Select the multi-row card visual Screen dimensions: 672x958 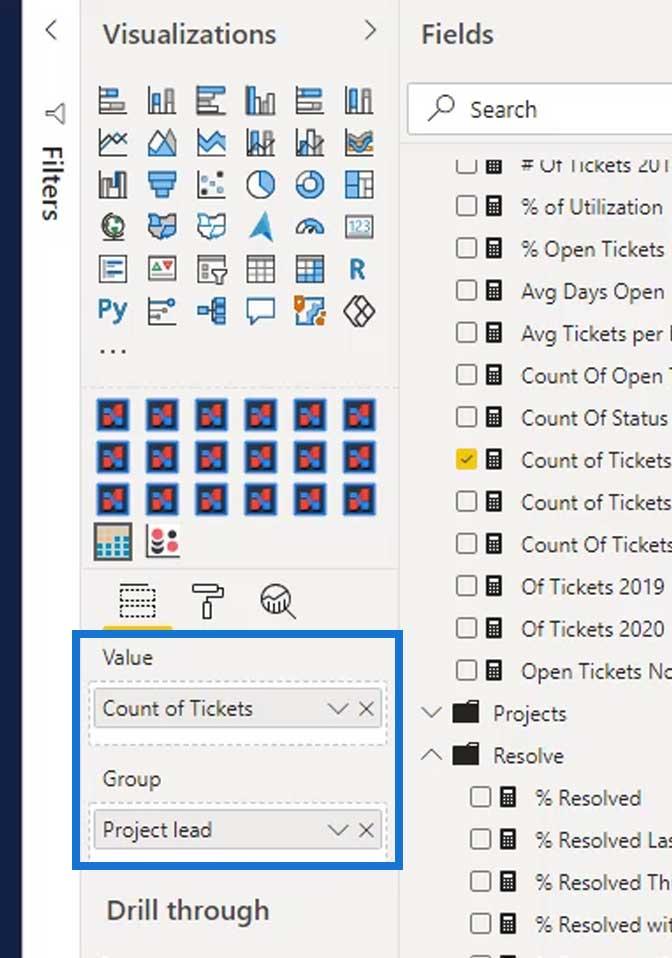point(113,269)
